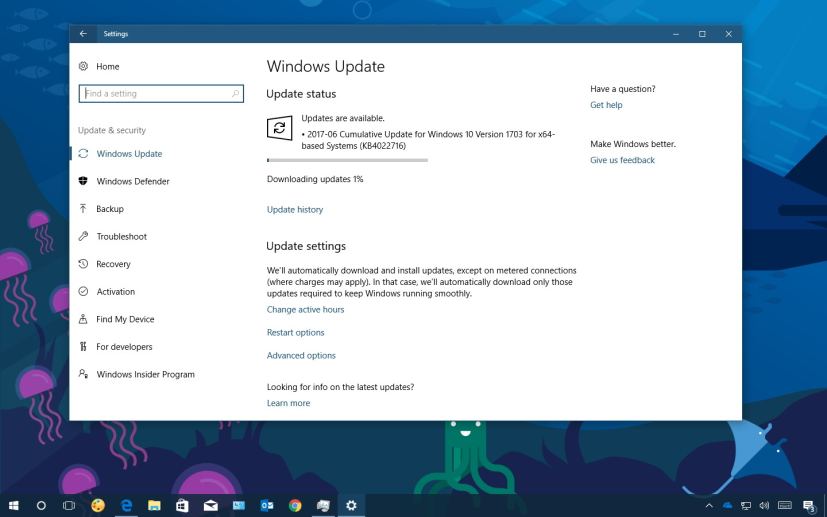Click the Activation checkmark circle icon
The width and height of the screenshot is (827, 517).
[83, 291]
